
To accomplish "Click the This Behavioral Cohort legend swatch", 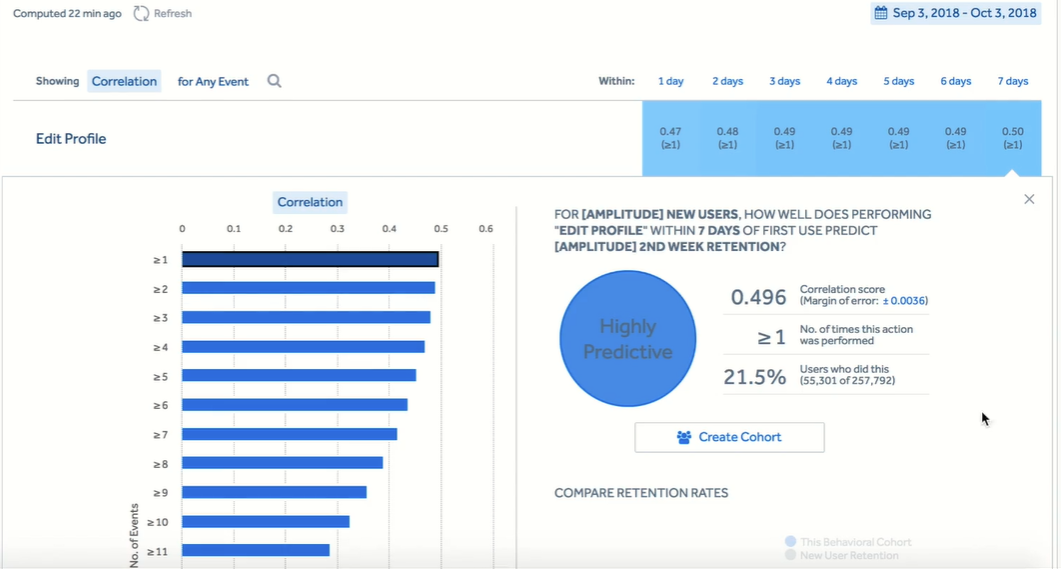I will 790,541.
